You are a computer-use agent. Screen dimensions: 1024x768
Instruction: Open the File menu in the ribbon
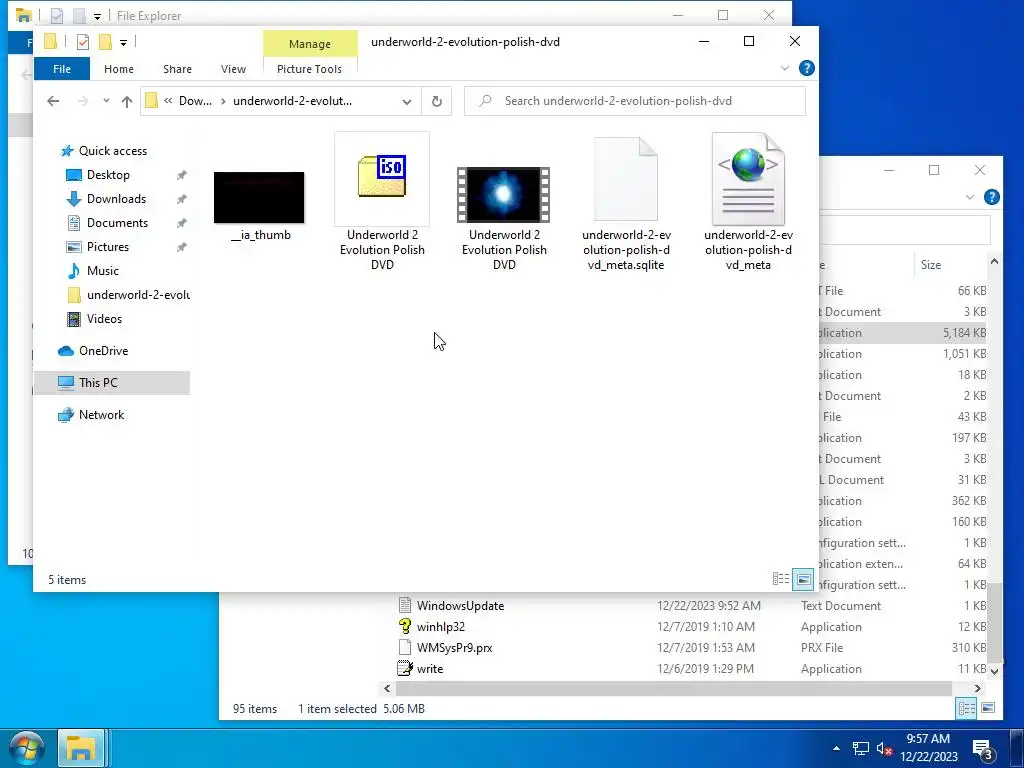coord(61,69)
